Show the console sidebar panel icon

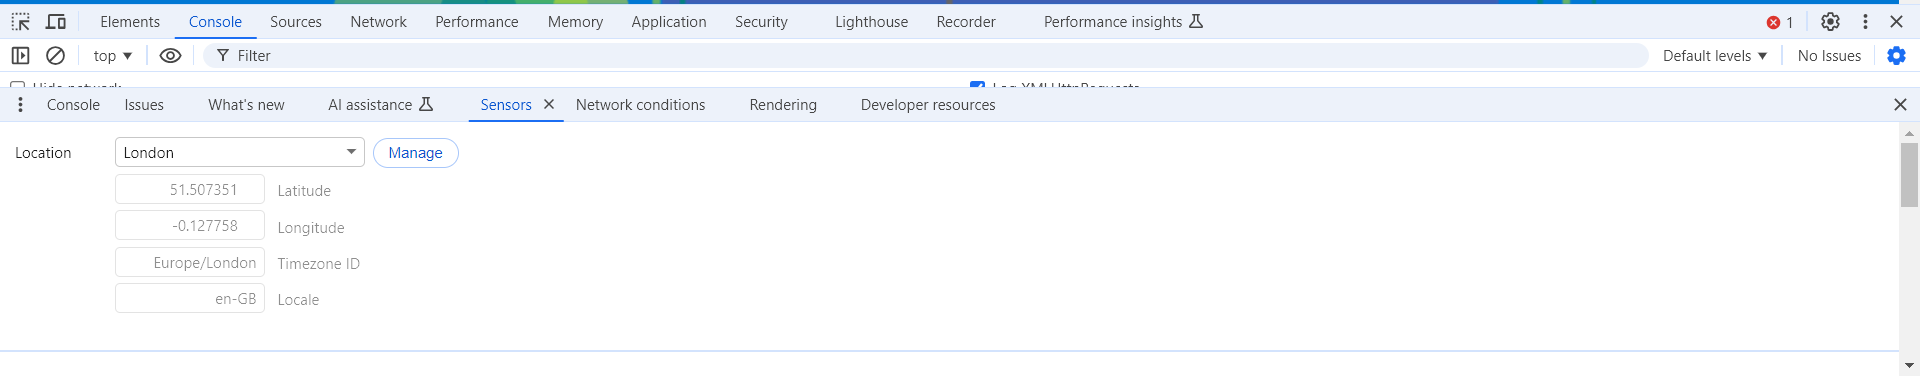(21, 56)
